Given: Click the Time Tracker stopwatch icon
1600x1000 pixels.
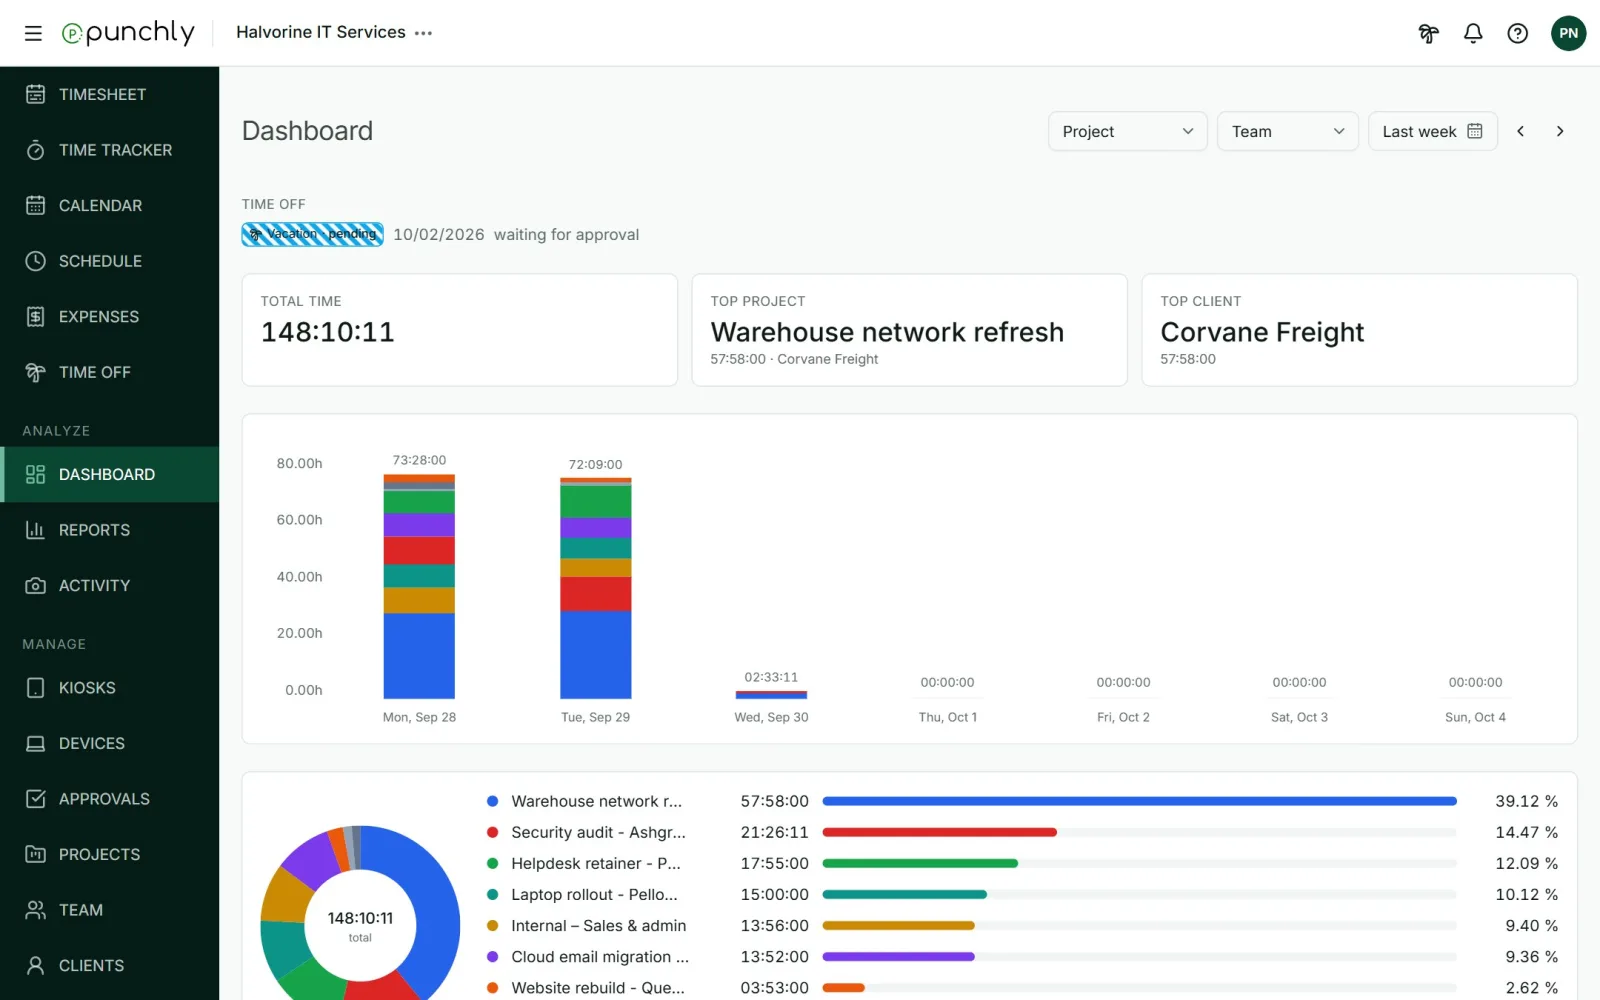Looking at the screenshot, I should coord(36,150).
